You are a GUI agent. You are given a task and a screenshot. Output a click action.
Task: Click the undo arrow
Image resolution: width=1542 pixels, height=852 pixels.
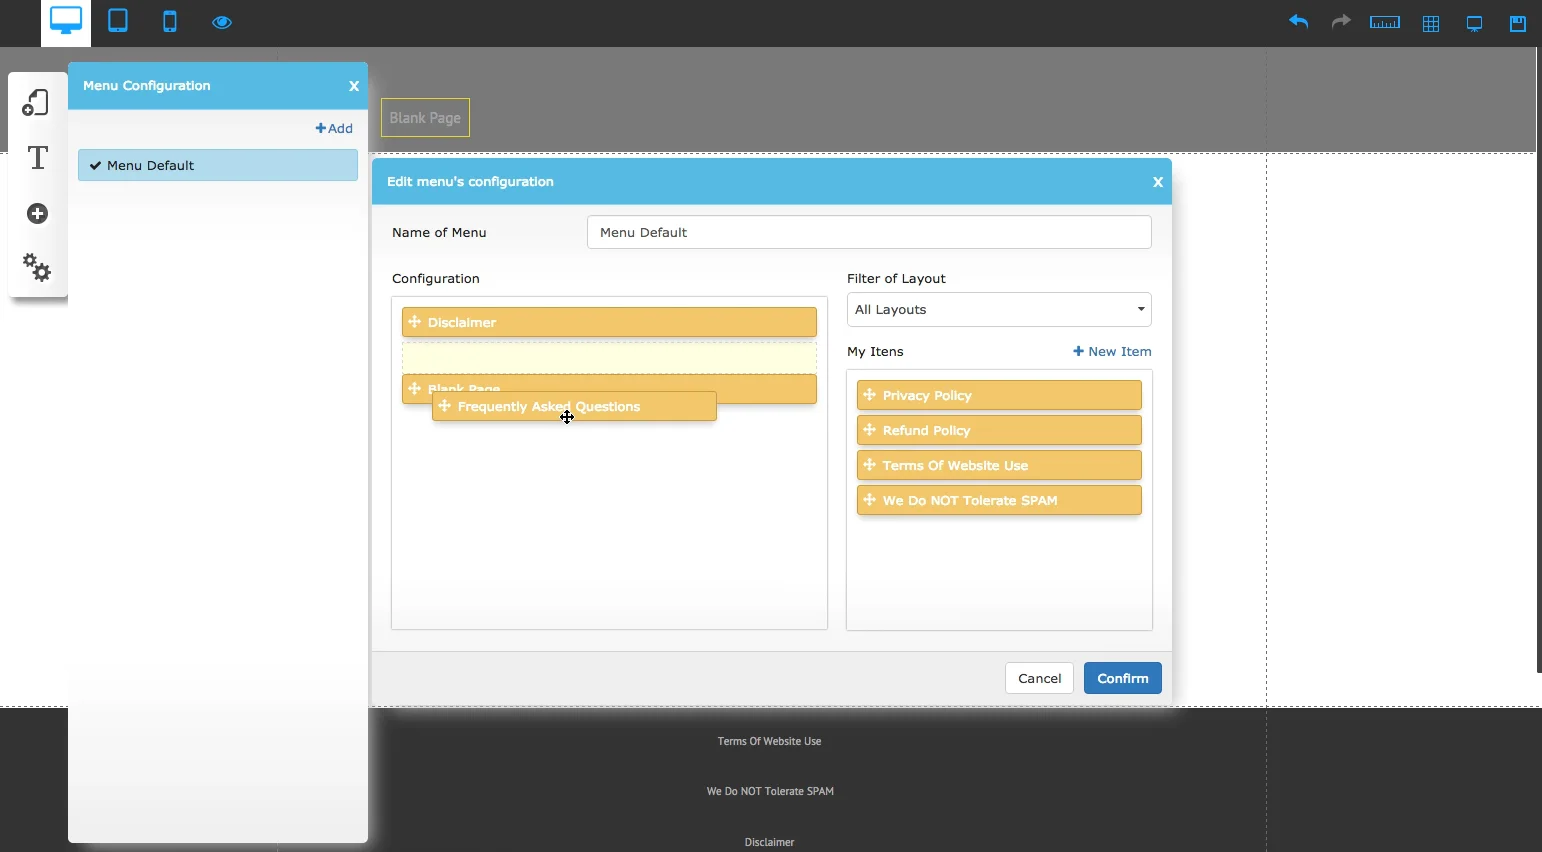(x=1299, y=22)
